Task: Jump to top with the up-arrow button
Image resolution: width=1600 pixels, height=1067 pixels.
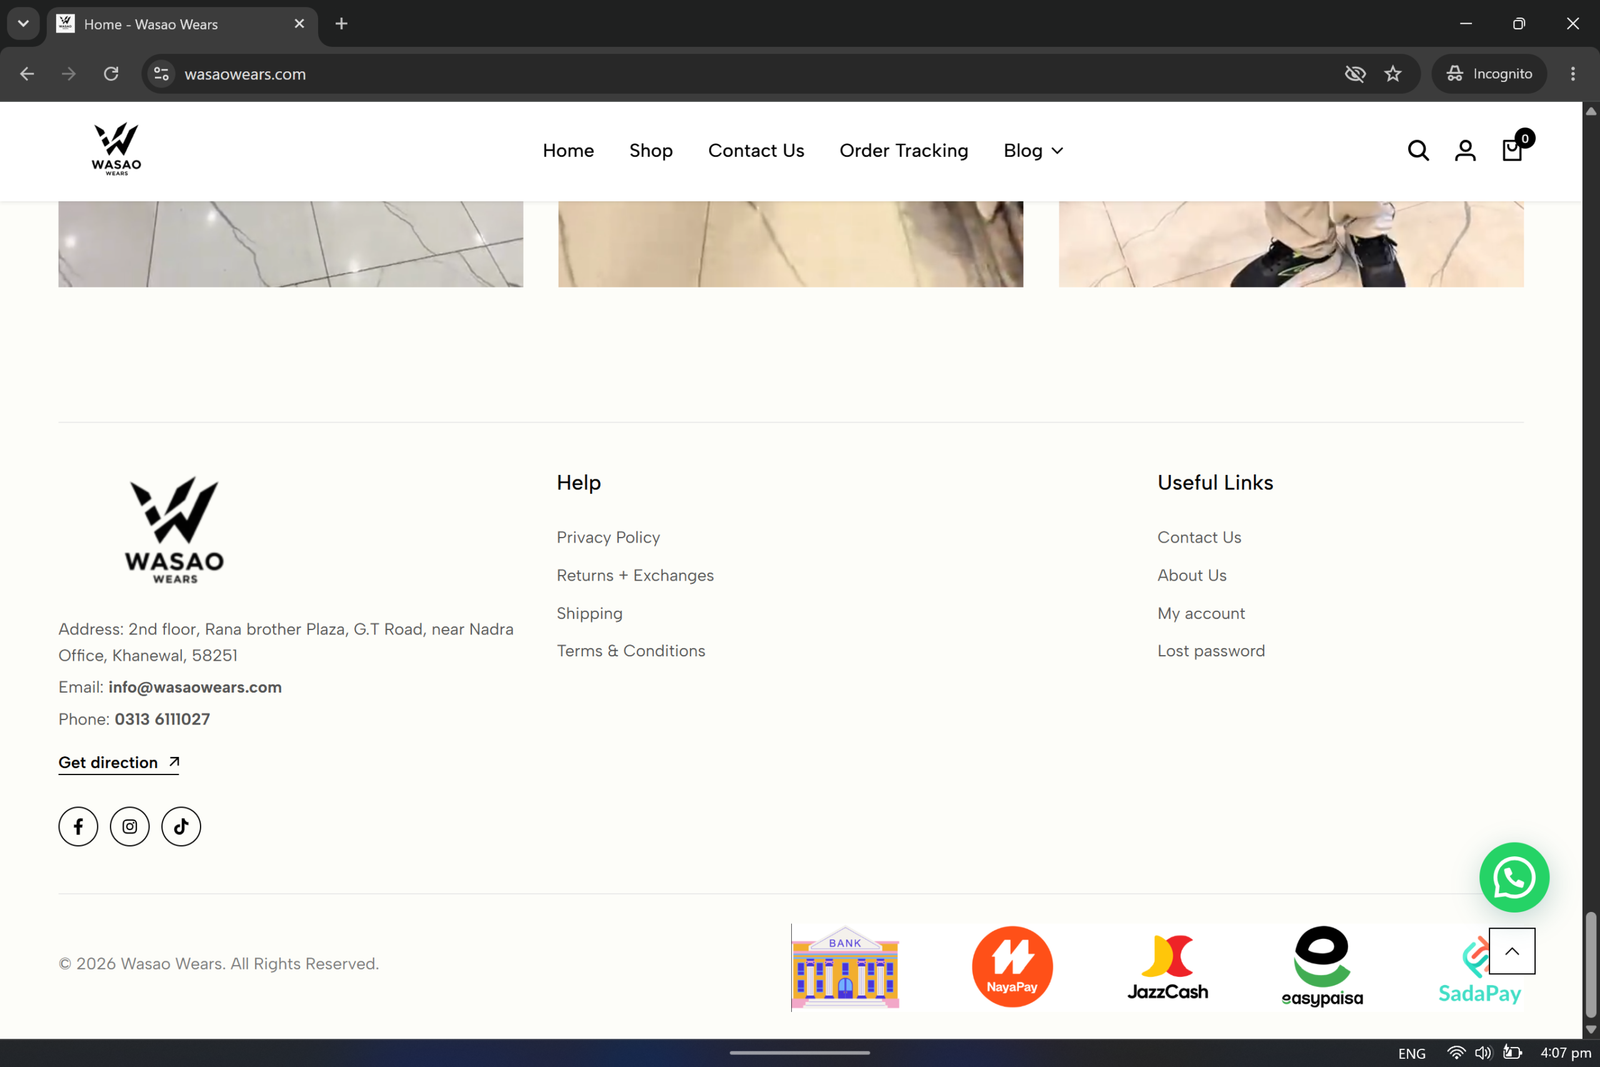Action: tap(1512, 951)
